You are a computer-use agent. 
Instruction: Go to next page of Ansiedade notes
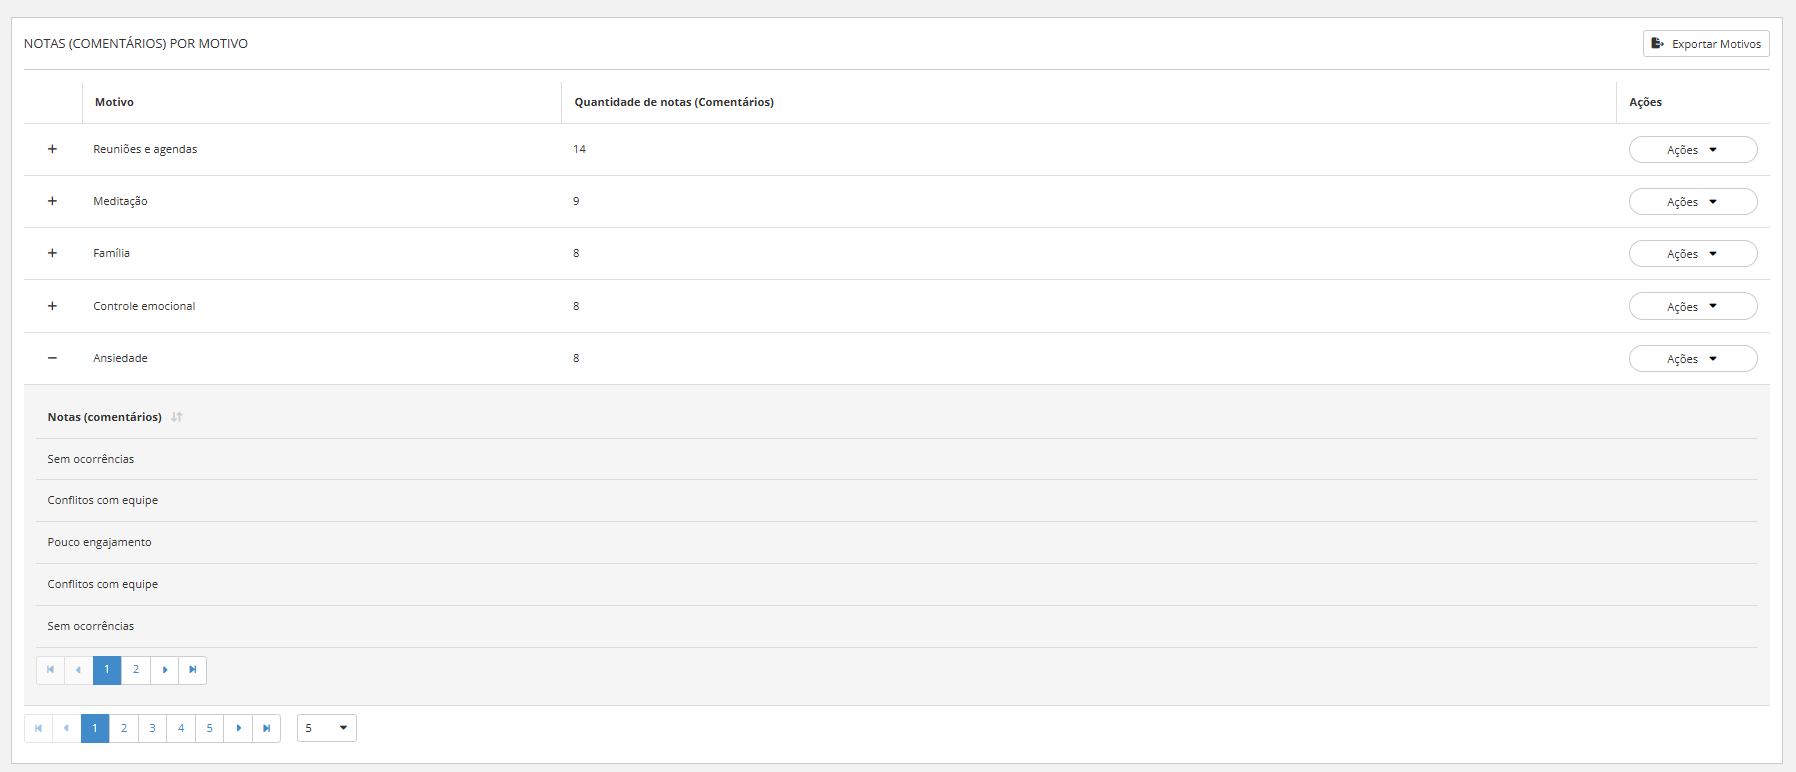pyautogui.click(x=165, y=670)
